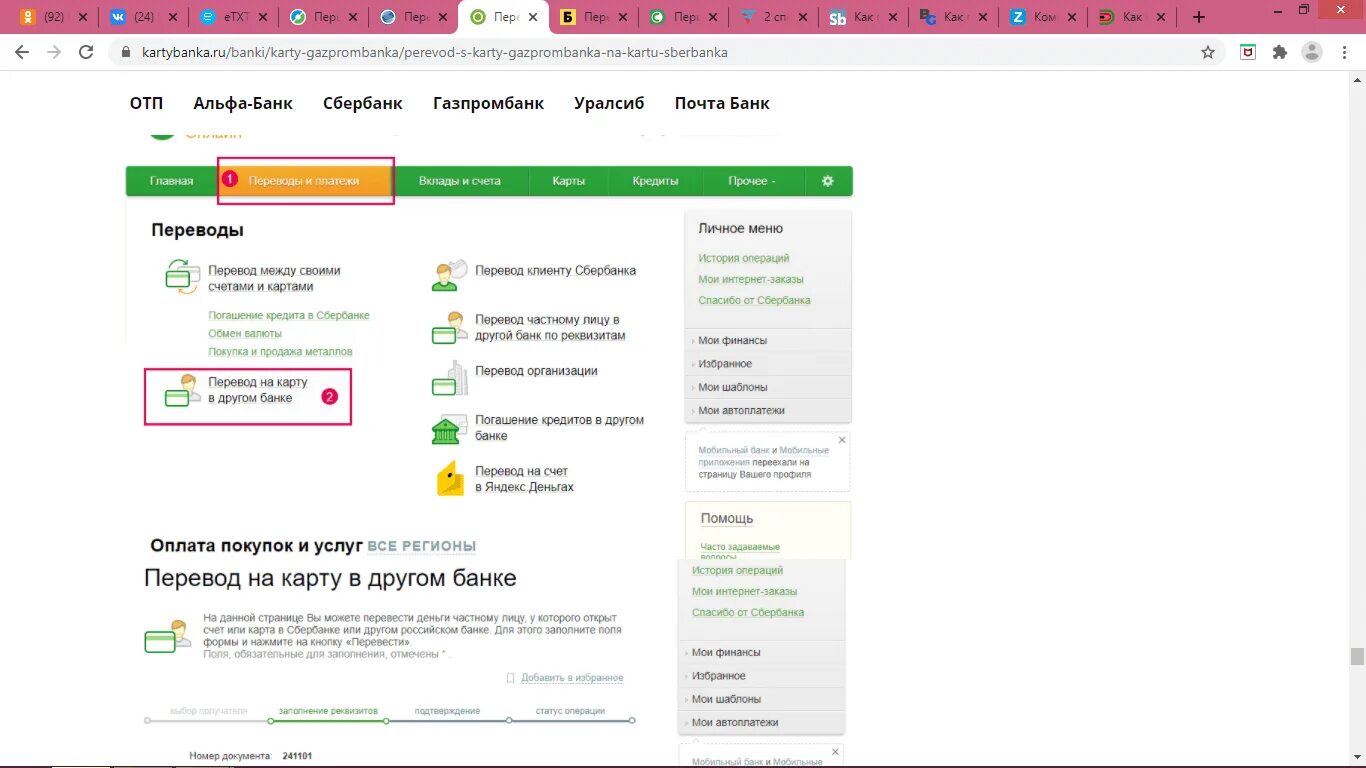Click the site lock icon in address bar

click(x=126, y=52)
